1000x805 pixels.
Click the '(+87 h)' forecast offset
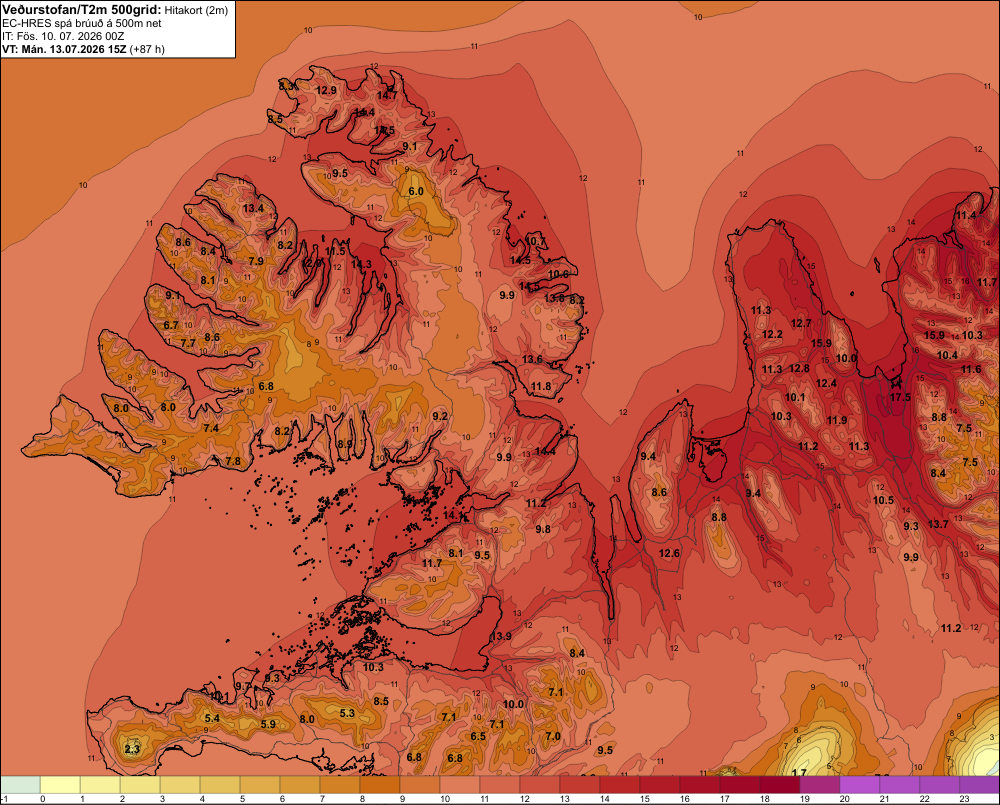[x=147, y=49]
